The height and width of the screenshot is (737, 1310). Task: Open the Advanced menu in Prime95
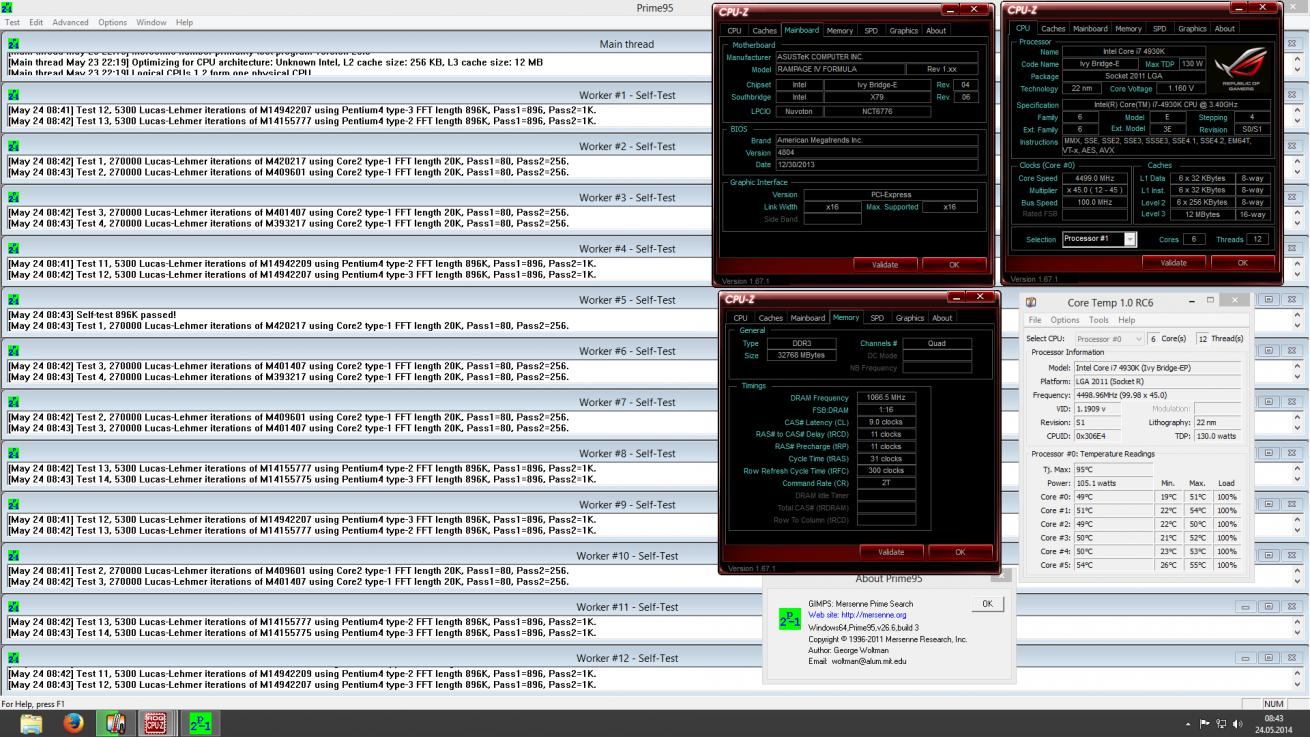70,22
